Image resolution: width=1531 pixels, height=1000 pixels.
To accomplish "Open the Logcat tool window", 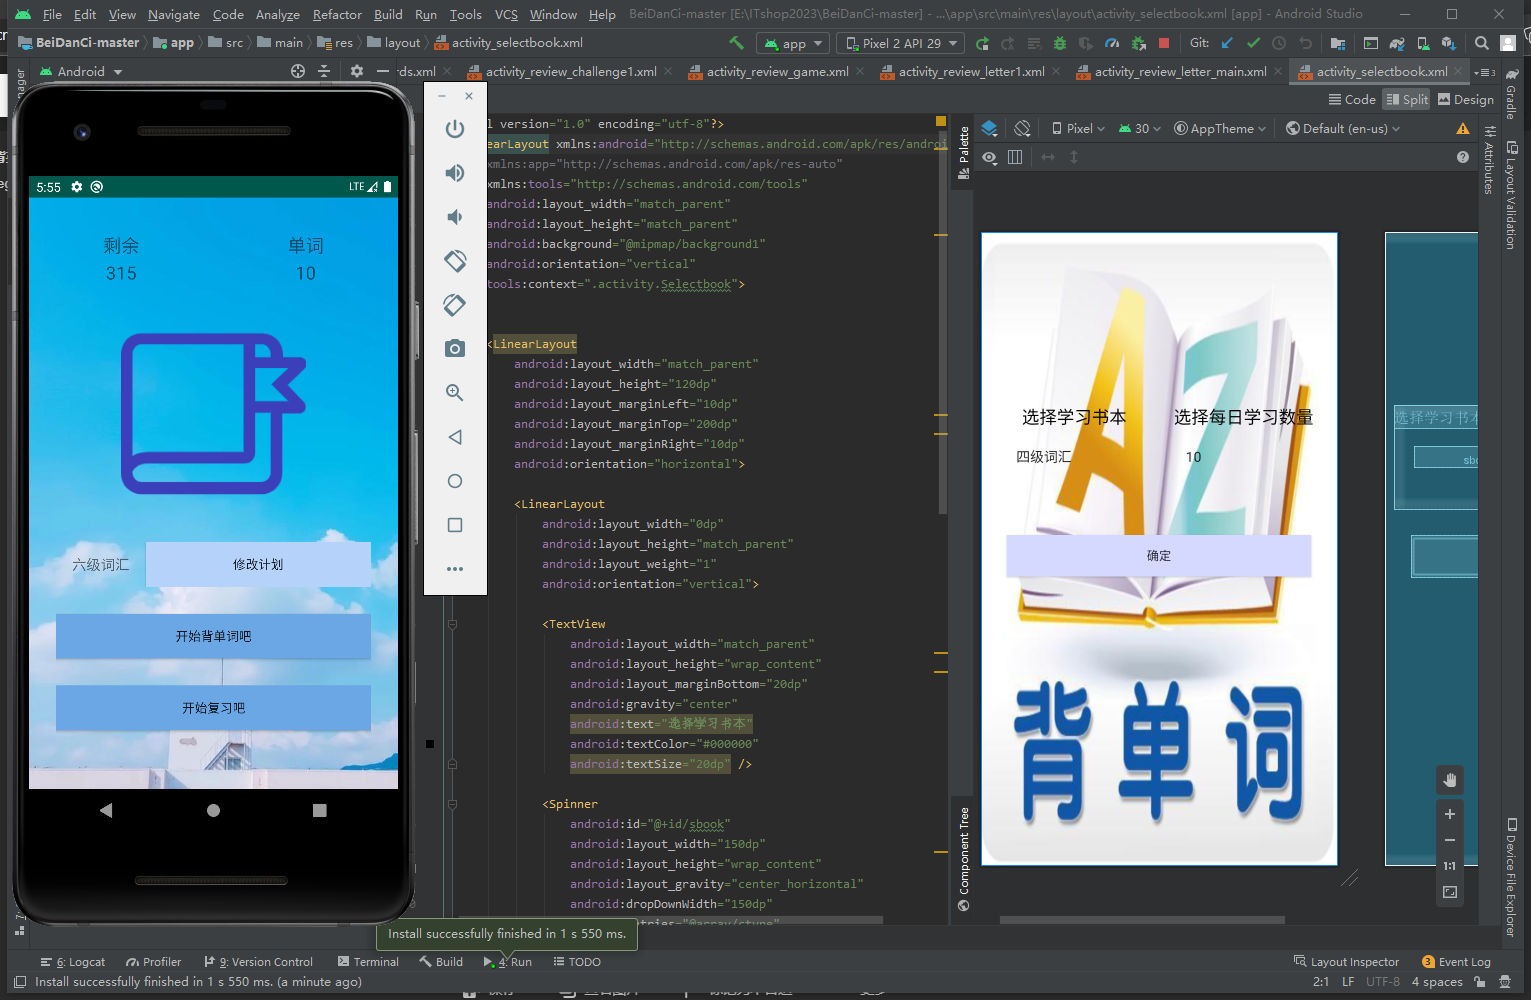I will pyautogui.click(x=73, y=962).
